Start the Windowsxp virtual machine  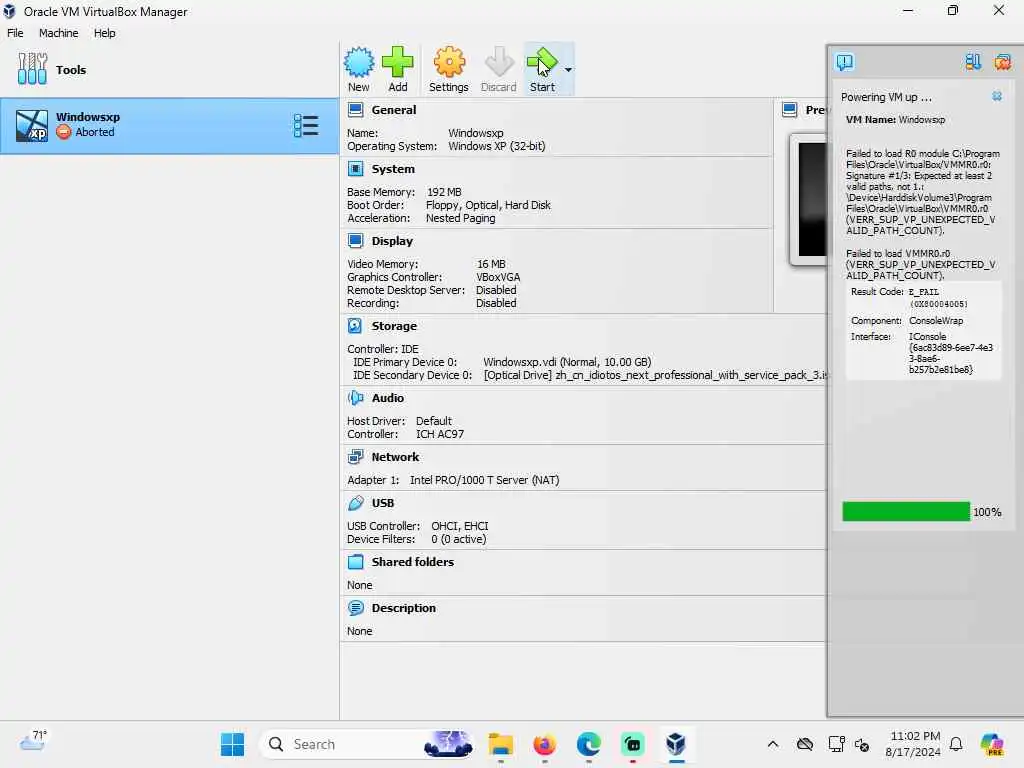542,69
